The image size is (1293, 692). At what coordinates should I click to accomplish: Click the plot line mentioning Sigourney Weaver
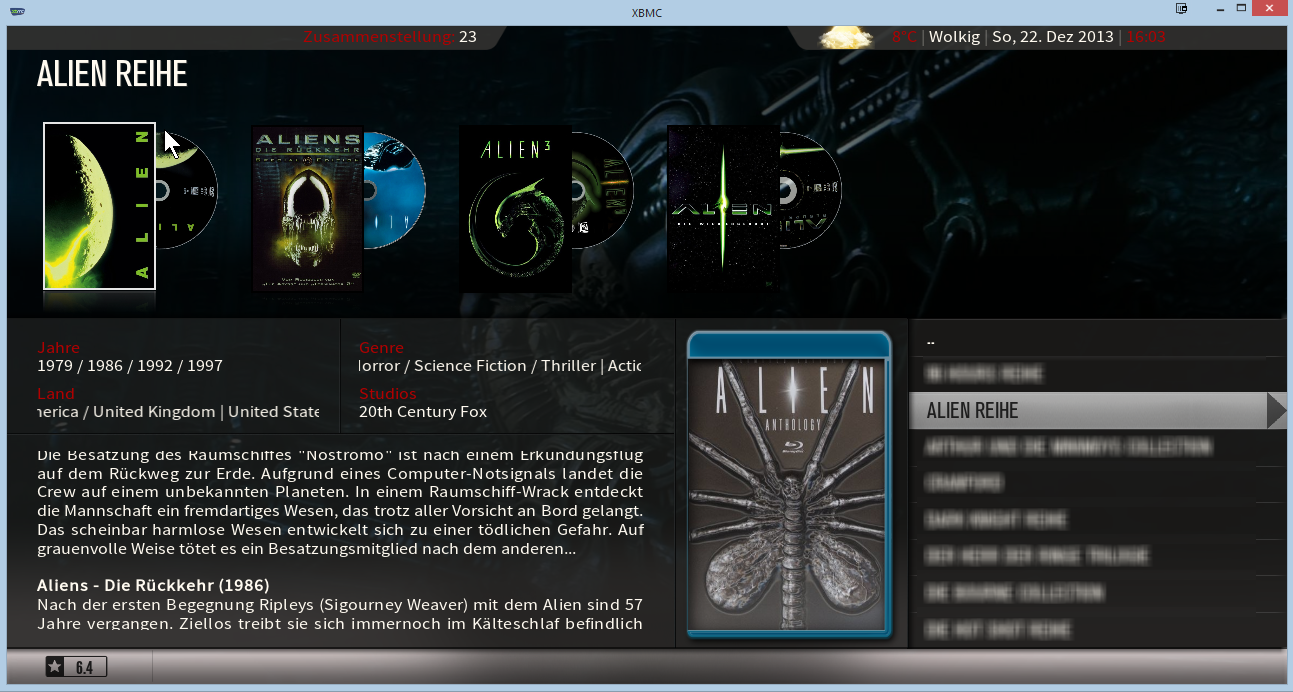[340, 605]
